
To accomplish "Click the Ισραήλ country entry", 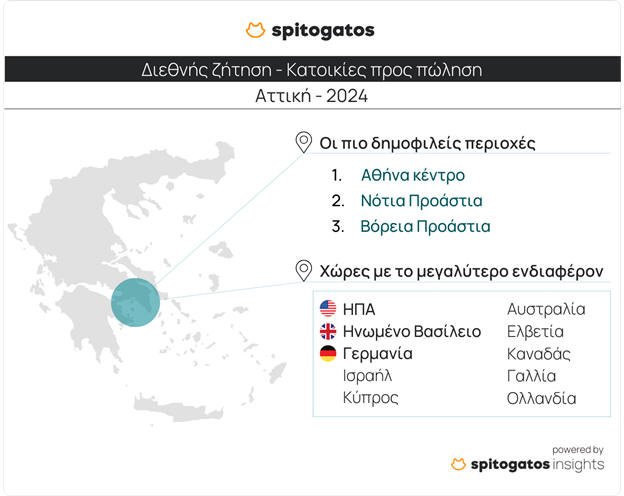I will pos(367,376).
